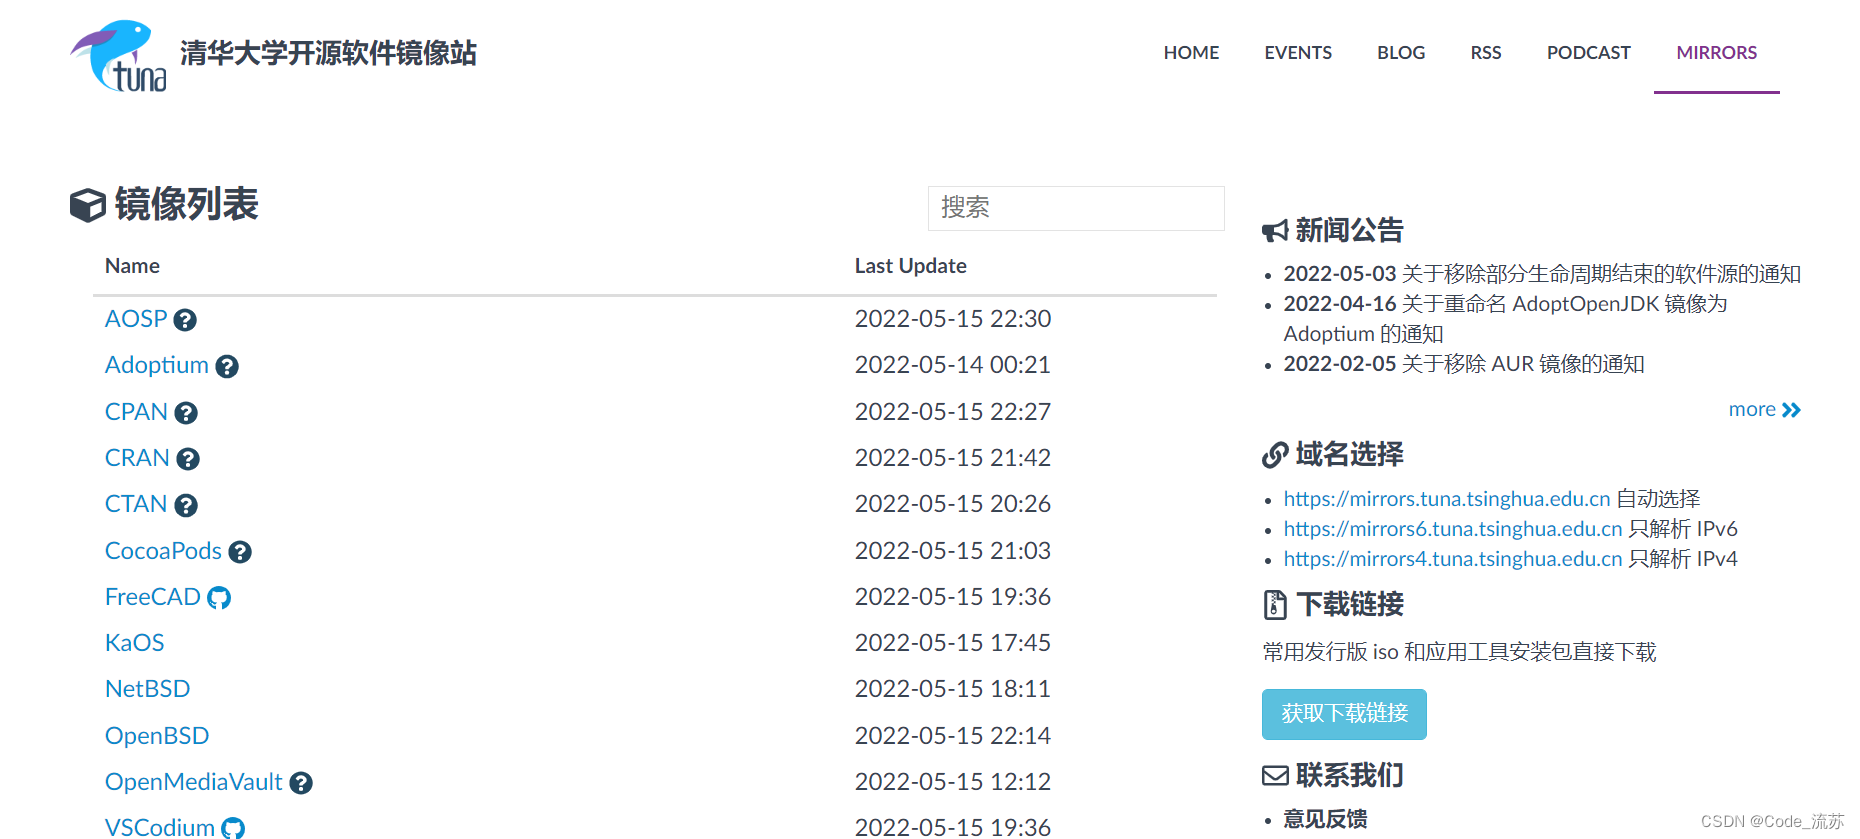Open the KaOS mirror link

(x=134, y=643)
